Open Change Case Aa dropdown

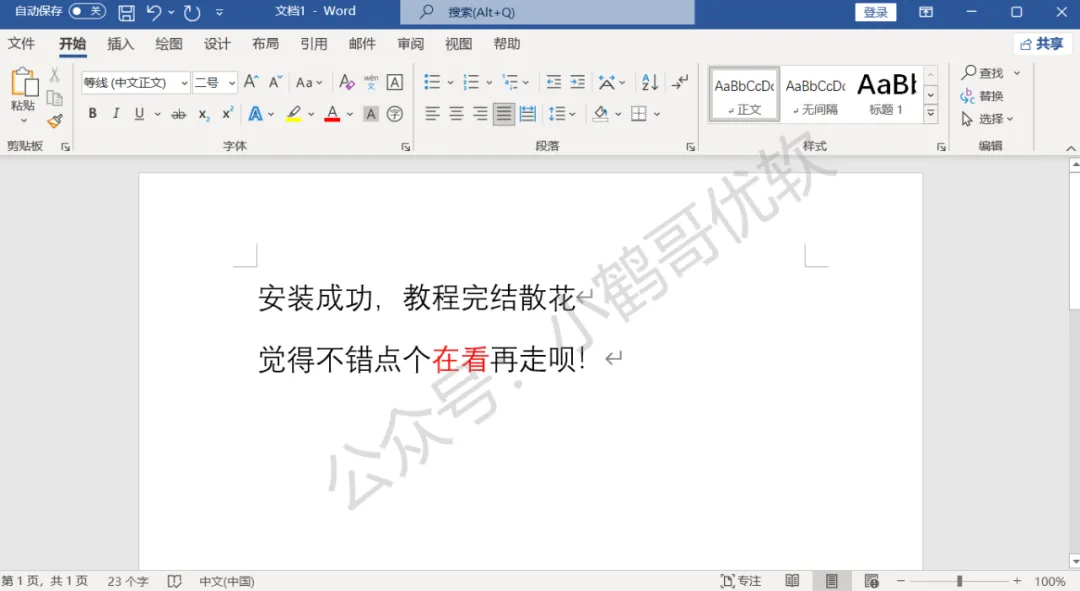pos(309,82)
